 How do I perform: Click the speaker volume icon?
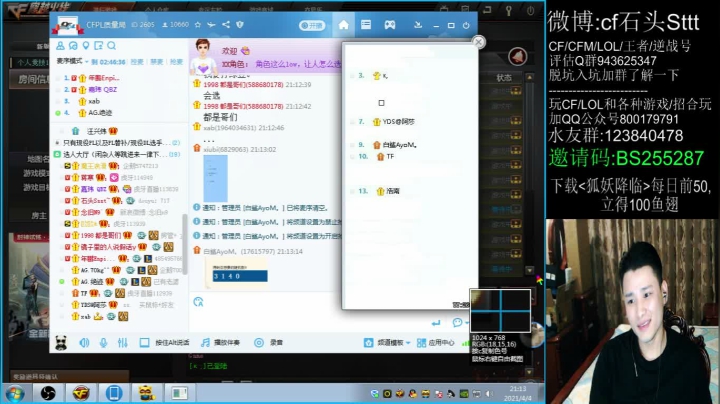tap(84, 342)
